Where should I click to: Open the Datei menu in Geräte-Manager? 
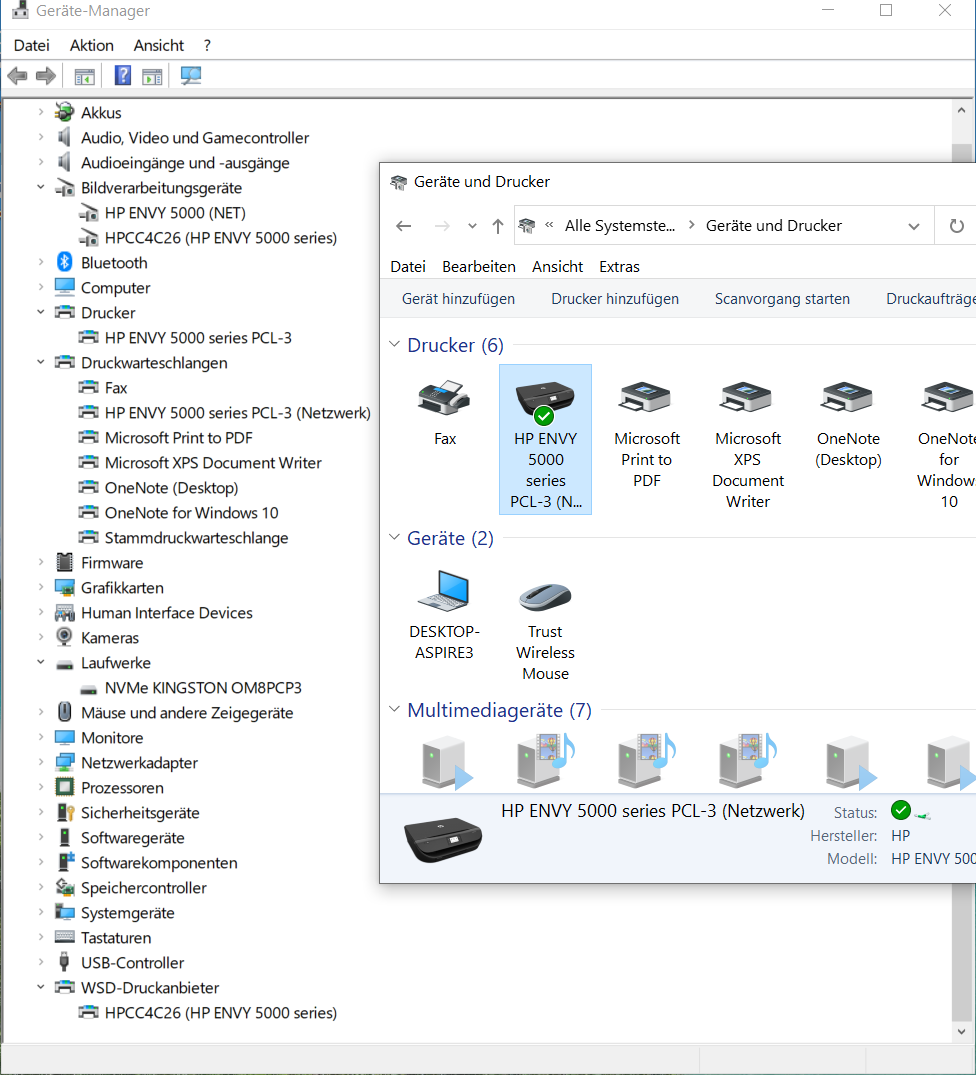(x=32, y=45)
